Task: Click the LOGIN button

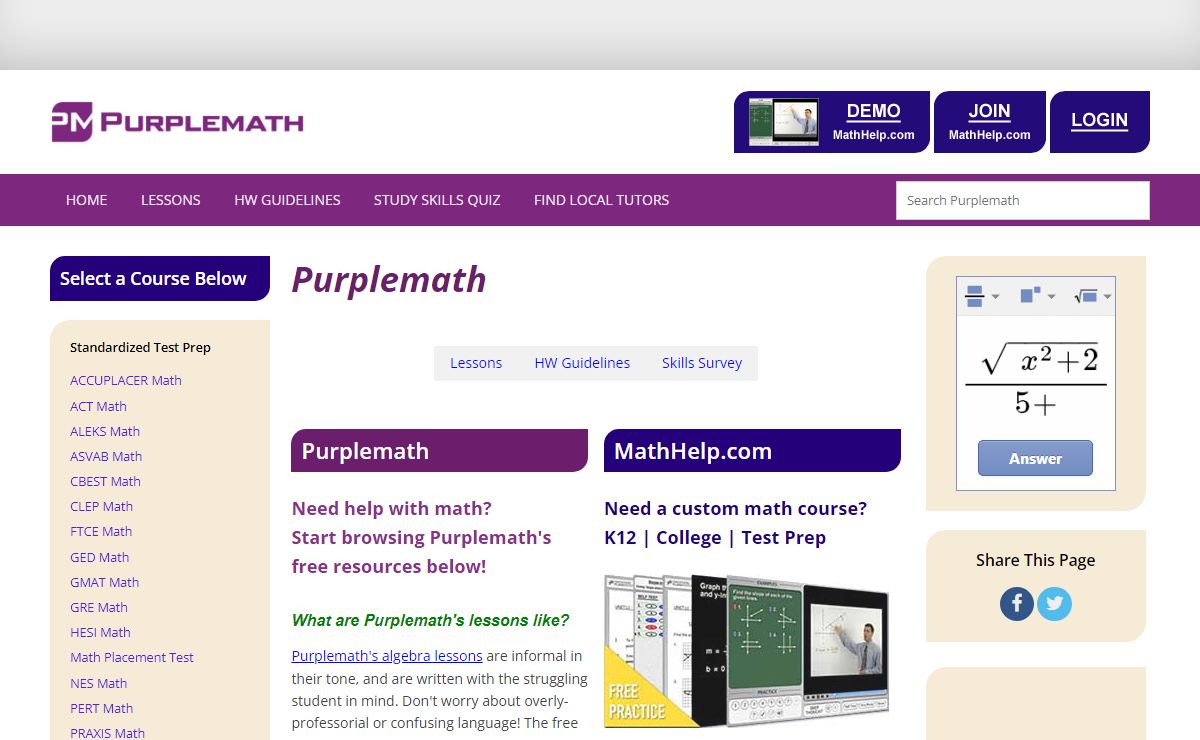Action: [x=1100, y=122]
